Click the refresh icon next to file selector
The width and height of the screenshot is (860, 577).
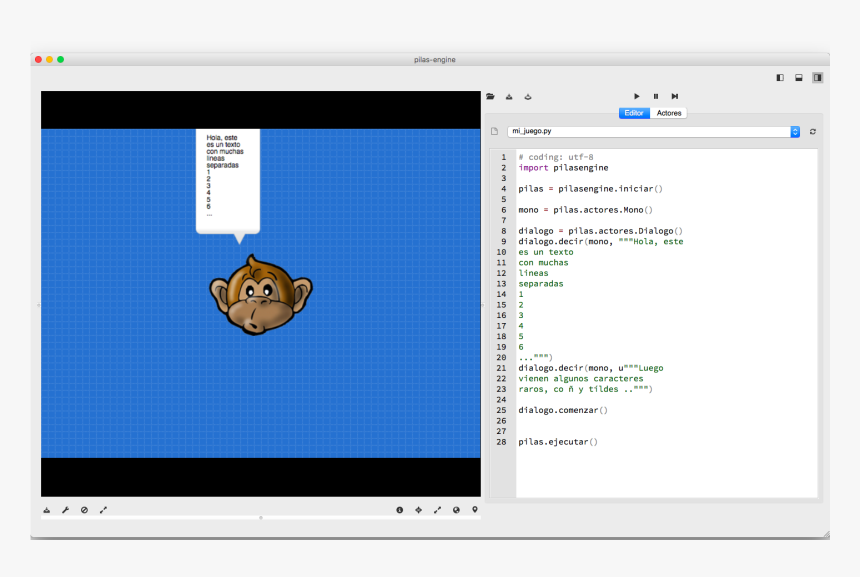813,131
